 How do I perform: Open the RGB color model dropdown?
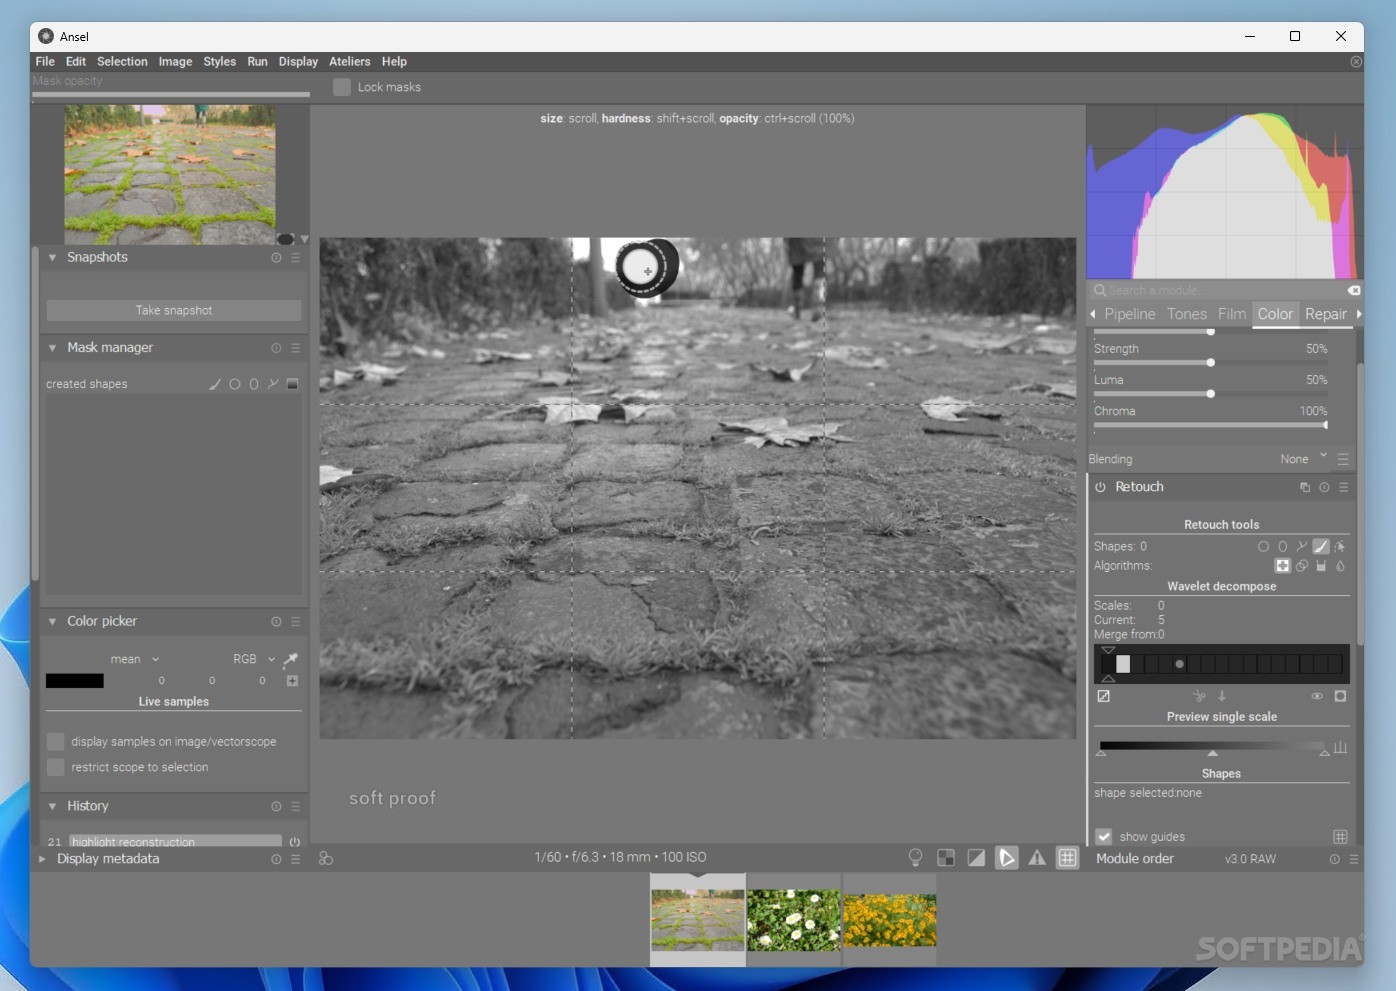coord(254,659)
